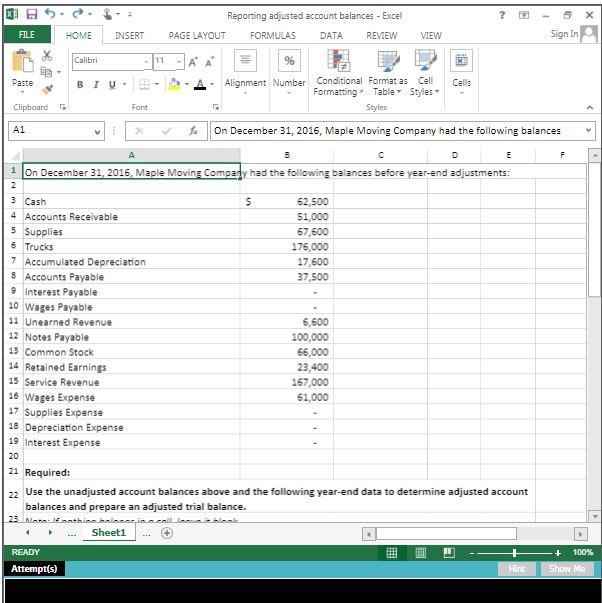Open Cell Styles gallery

tap(425, 73)
